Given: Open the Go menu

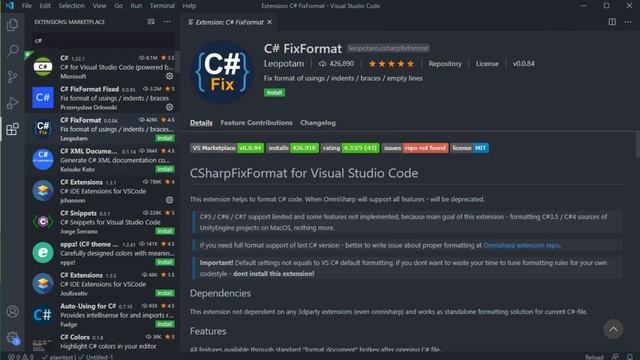Looking at the screenshot, I should tap(118, 6).
